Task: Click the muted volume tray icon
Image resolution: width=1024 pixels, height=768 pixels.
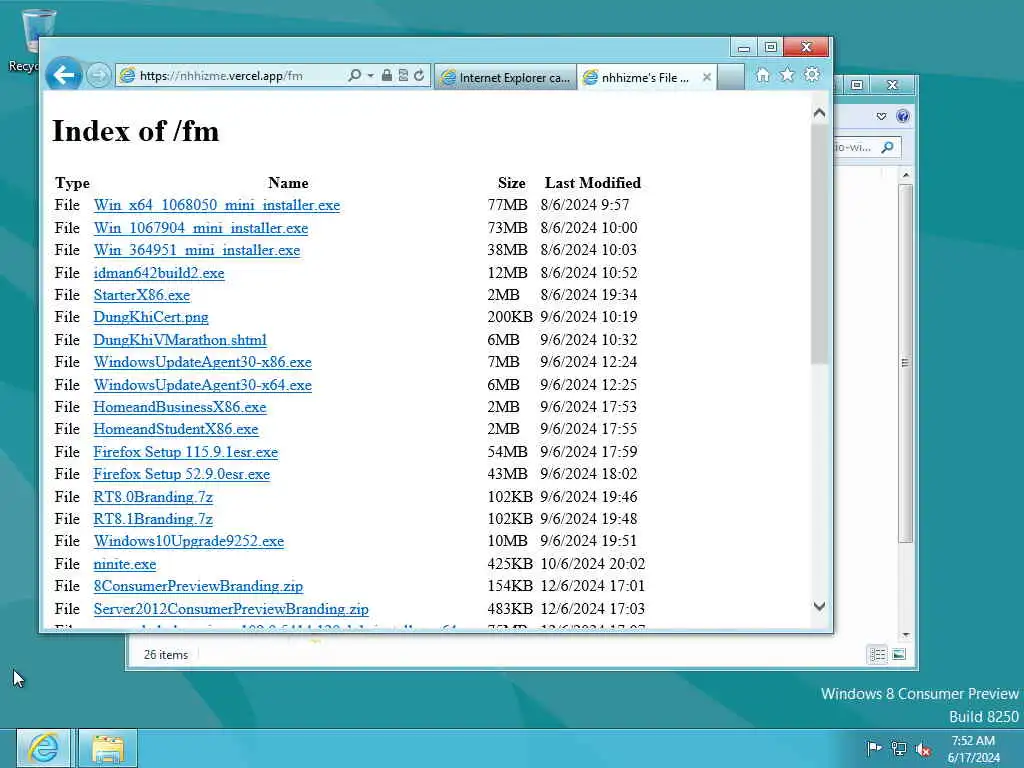Action: tap(923, 750)
